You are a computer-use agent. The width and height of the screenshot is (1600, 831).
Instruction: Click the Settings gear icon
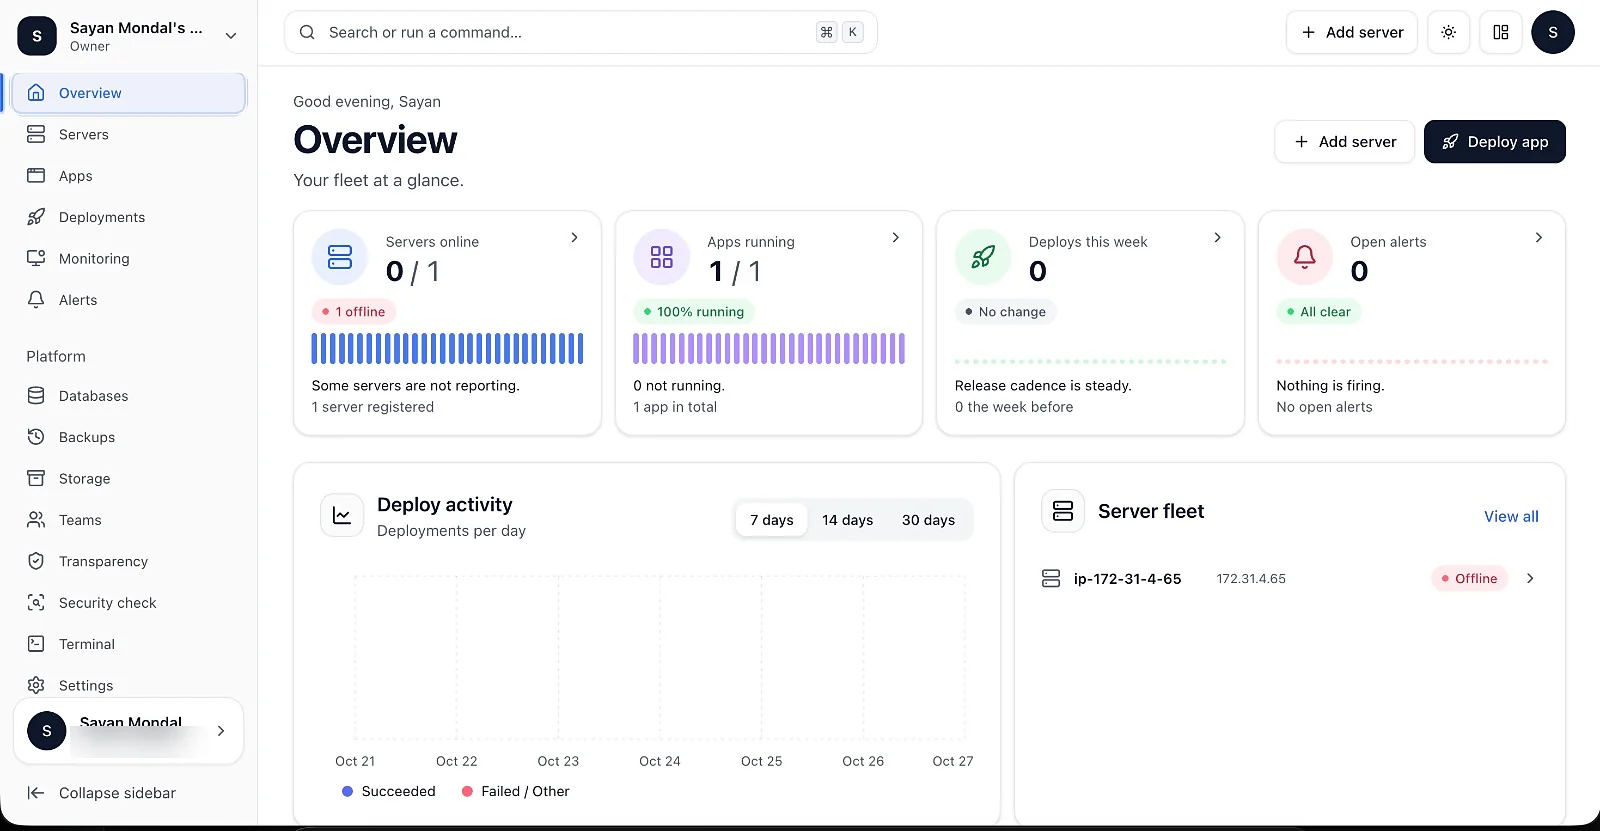(36, 685)
